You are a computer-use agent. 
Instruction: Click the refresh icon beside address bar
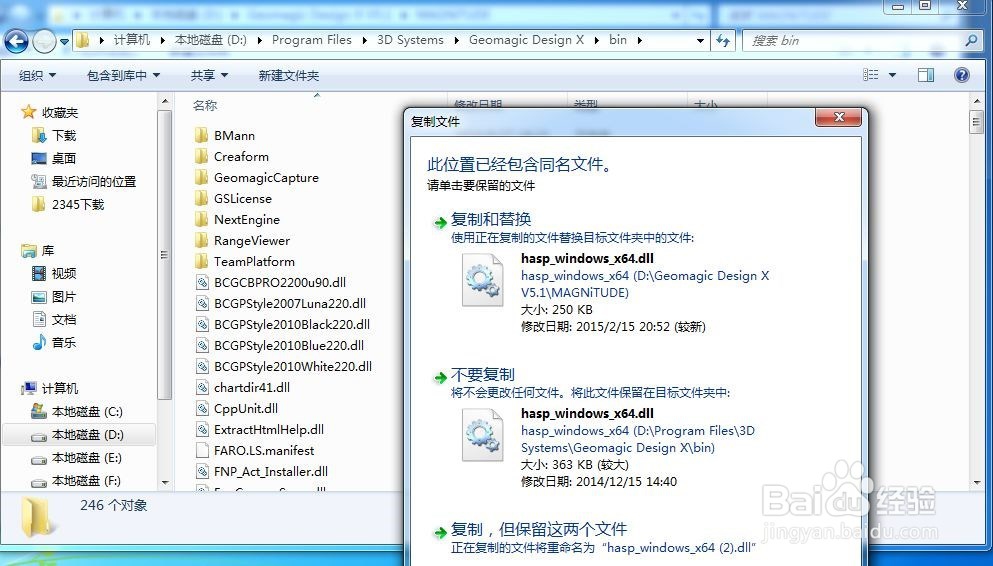pyautogui.click(x=723, y=41)
